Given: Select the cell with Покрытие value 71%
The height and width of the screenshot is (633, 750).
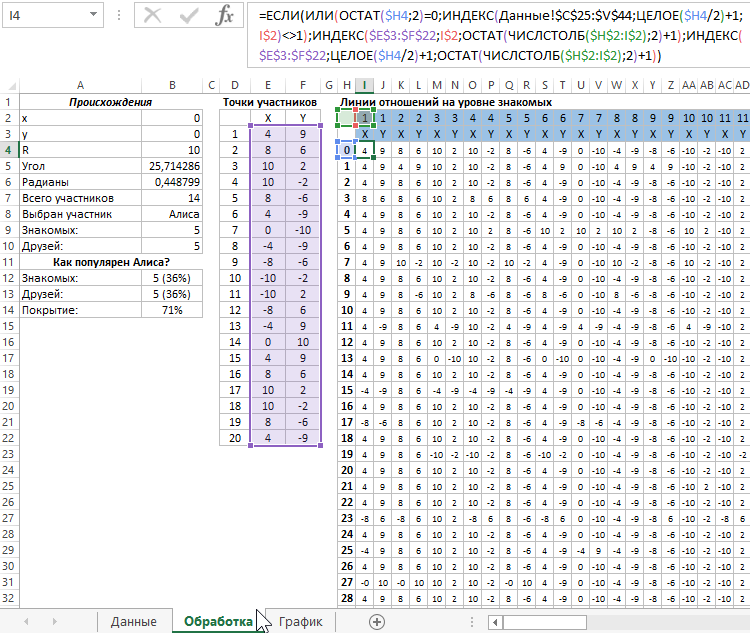Looking at the screenshot, I should (172, 310).
